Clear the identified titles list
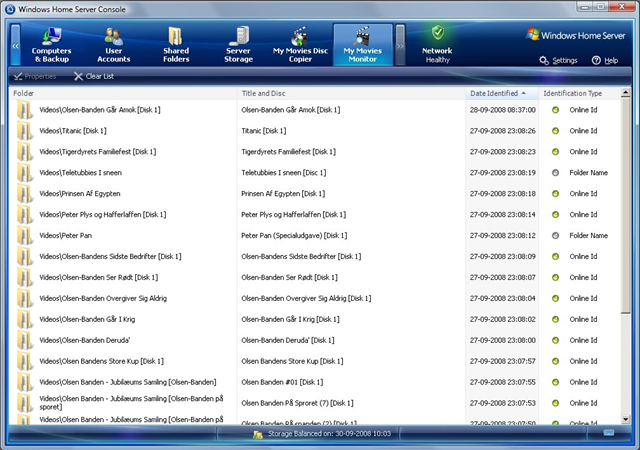The image size is (640, 450). click(x=94, y=76)
